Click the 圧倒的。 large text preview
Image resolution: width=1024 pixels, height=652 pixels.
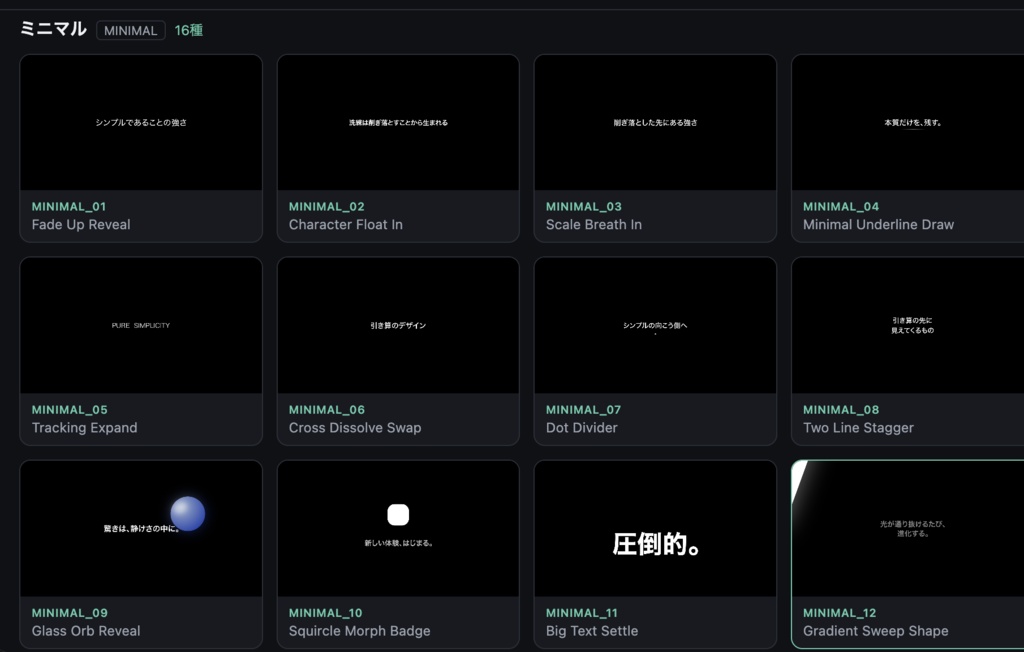click(656, 544)
